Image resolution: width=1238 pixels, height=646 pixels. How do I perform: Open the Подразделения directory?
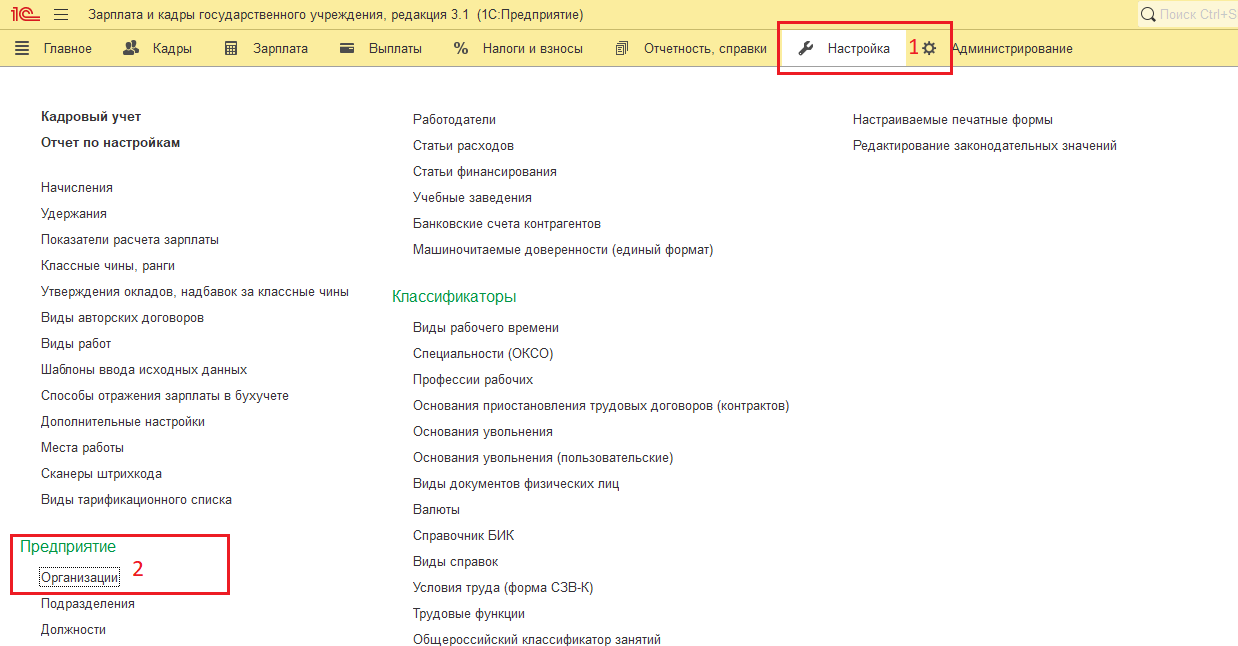88,604
